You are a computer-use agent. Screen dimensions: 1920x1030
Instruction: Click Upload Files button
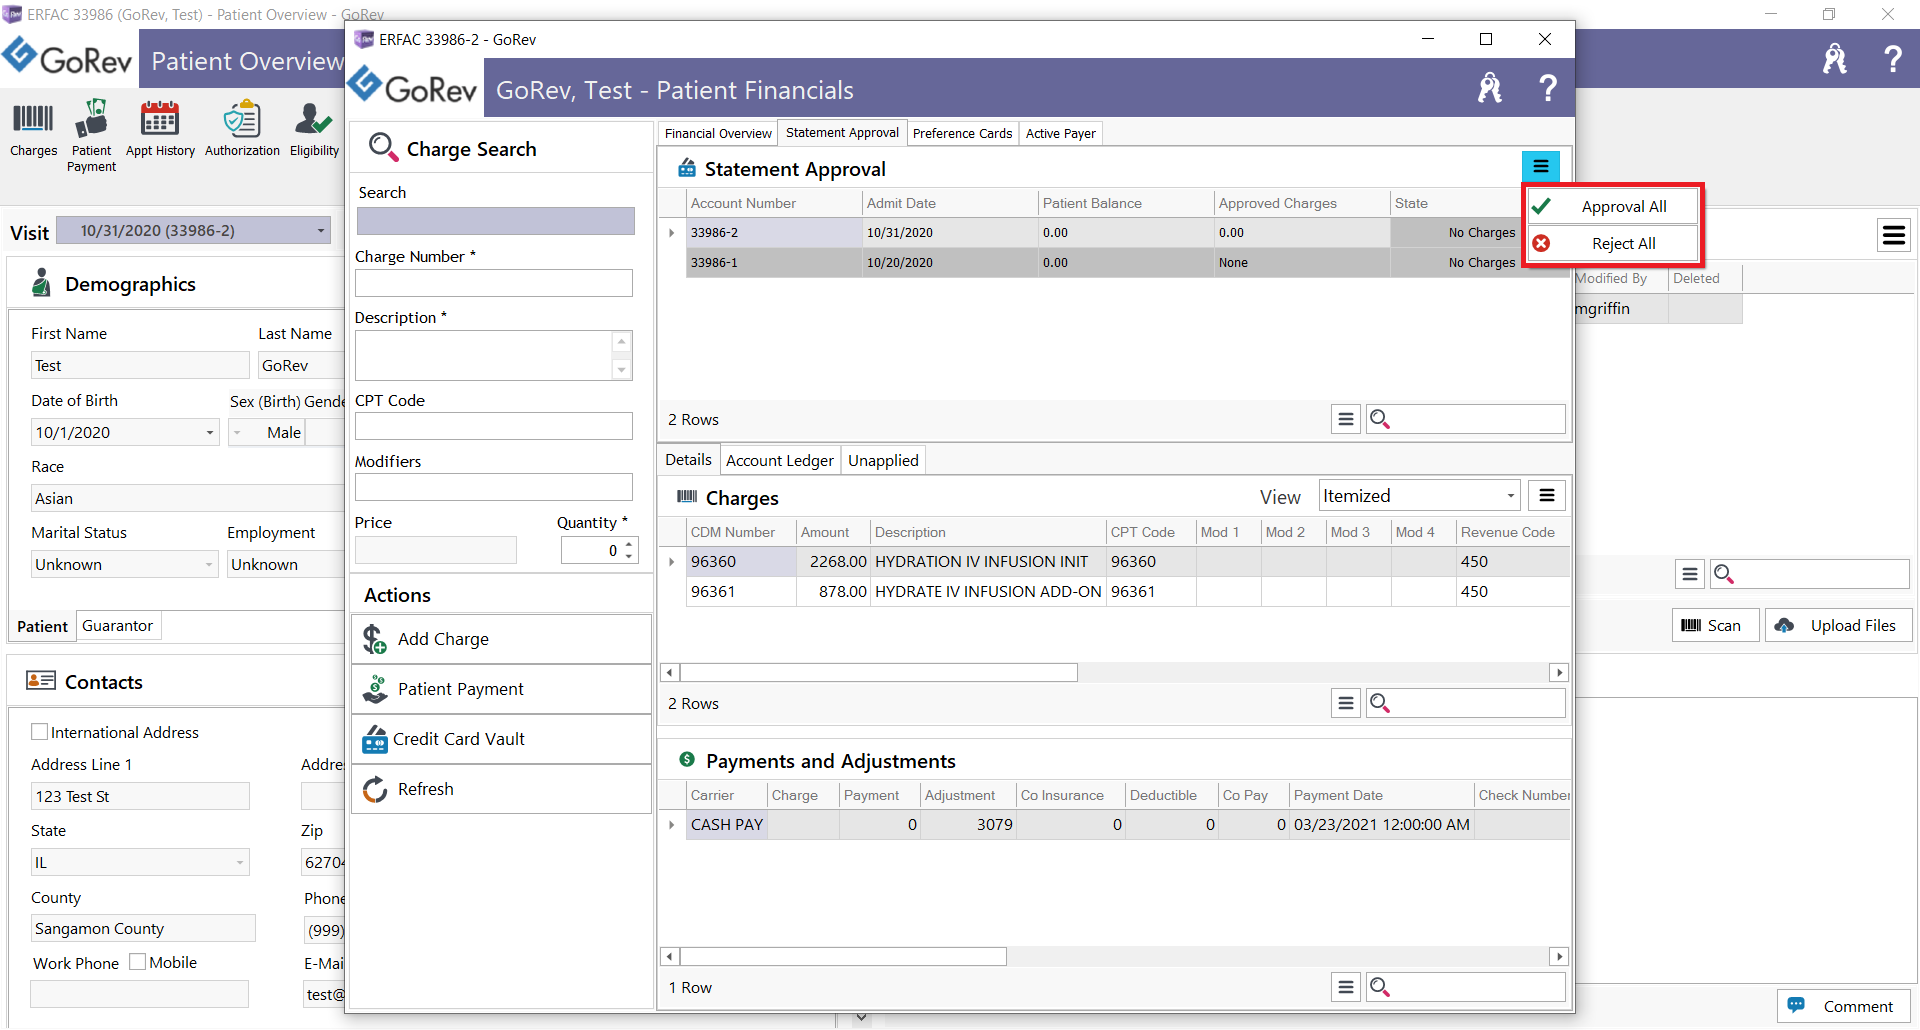pyautogui.click(x=1838, y=626)
